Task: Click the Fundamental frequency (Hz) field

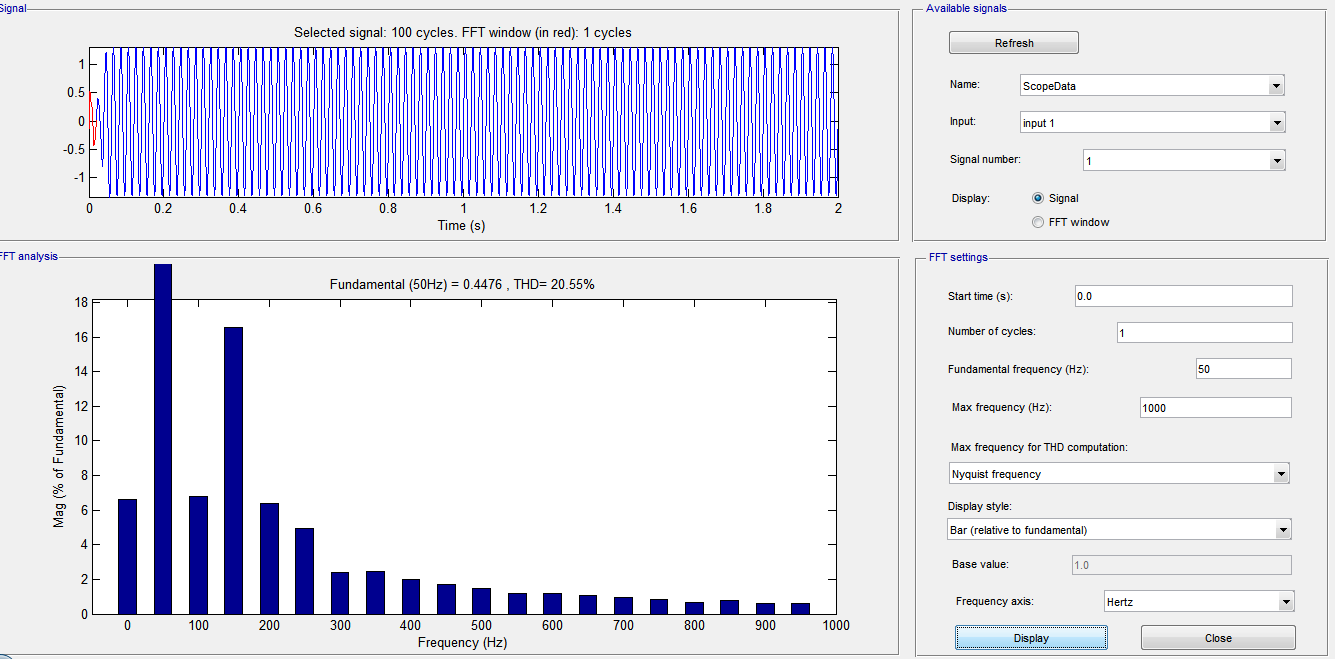Action: [x=1242, y=369]
